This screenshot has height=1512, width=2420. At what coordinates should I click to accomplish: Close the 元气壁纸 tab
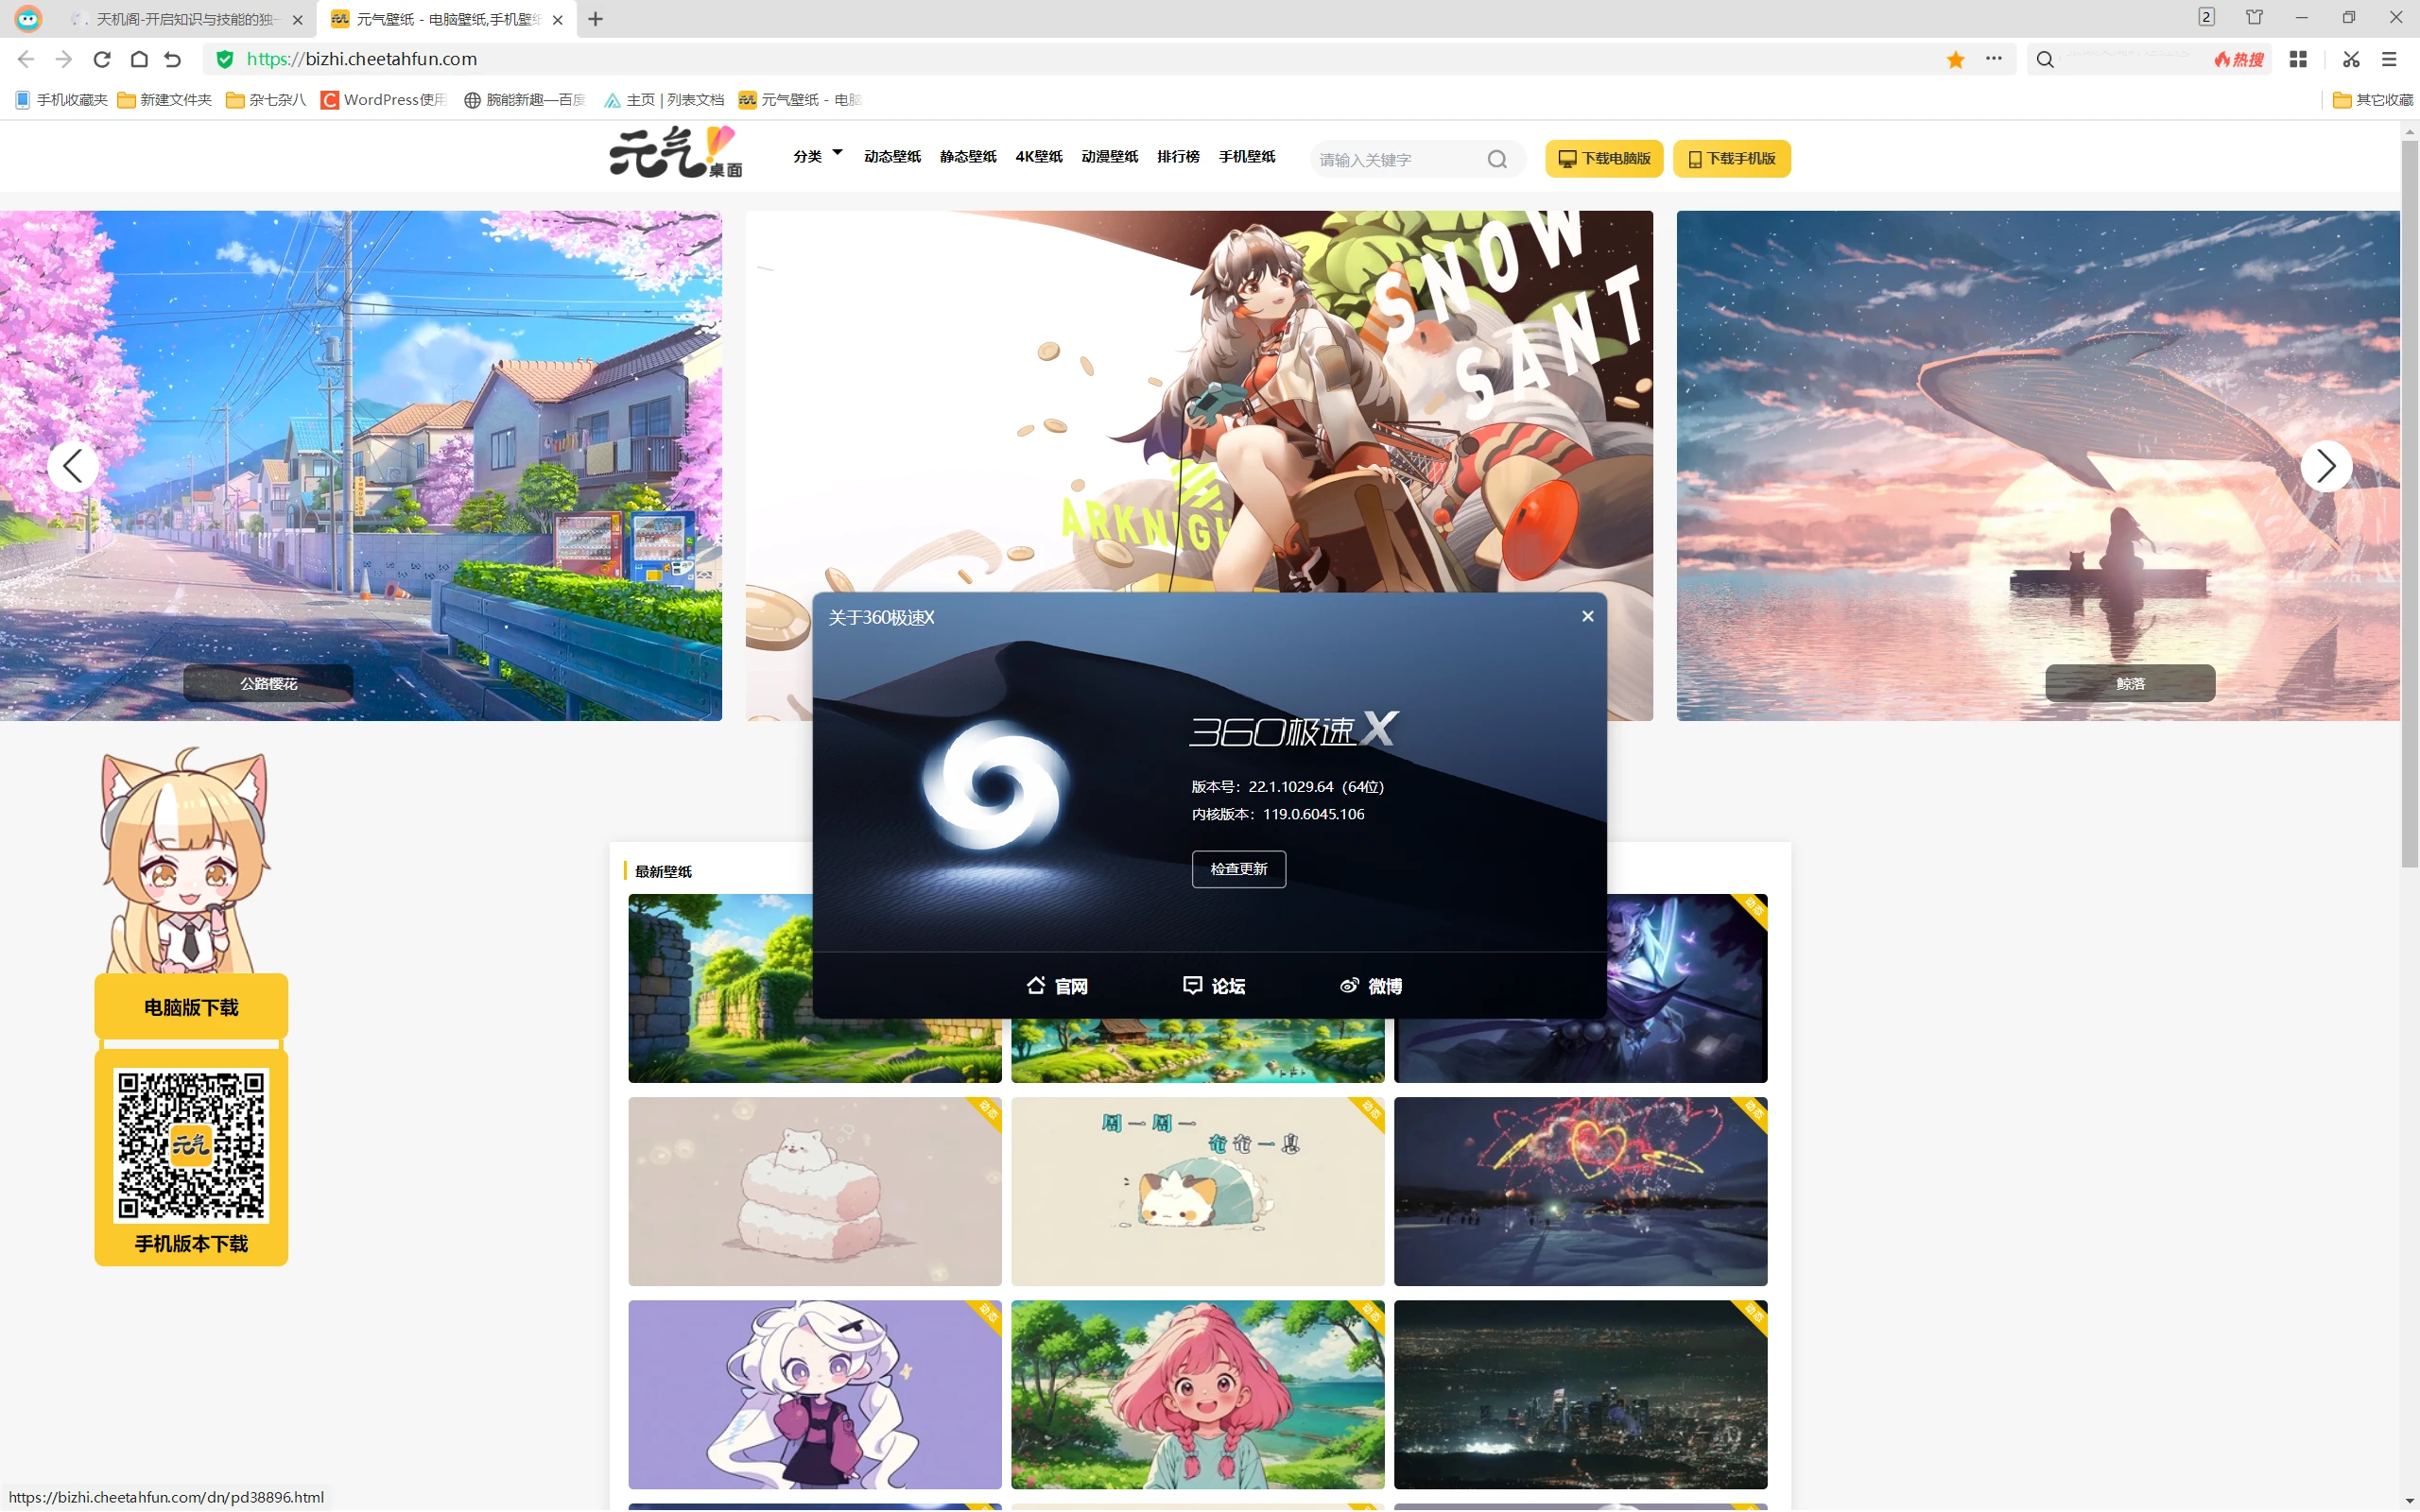pyautogui.click(x=558, y=19)
